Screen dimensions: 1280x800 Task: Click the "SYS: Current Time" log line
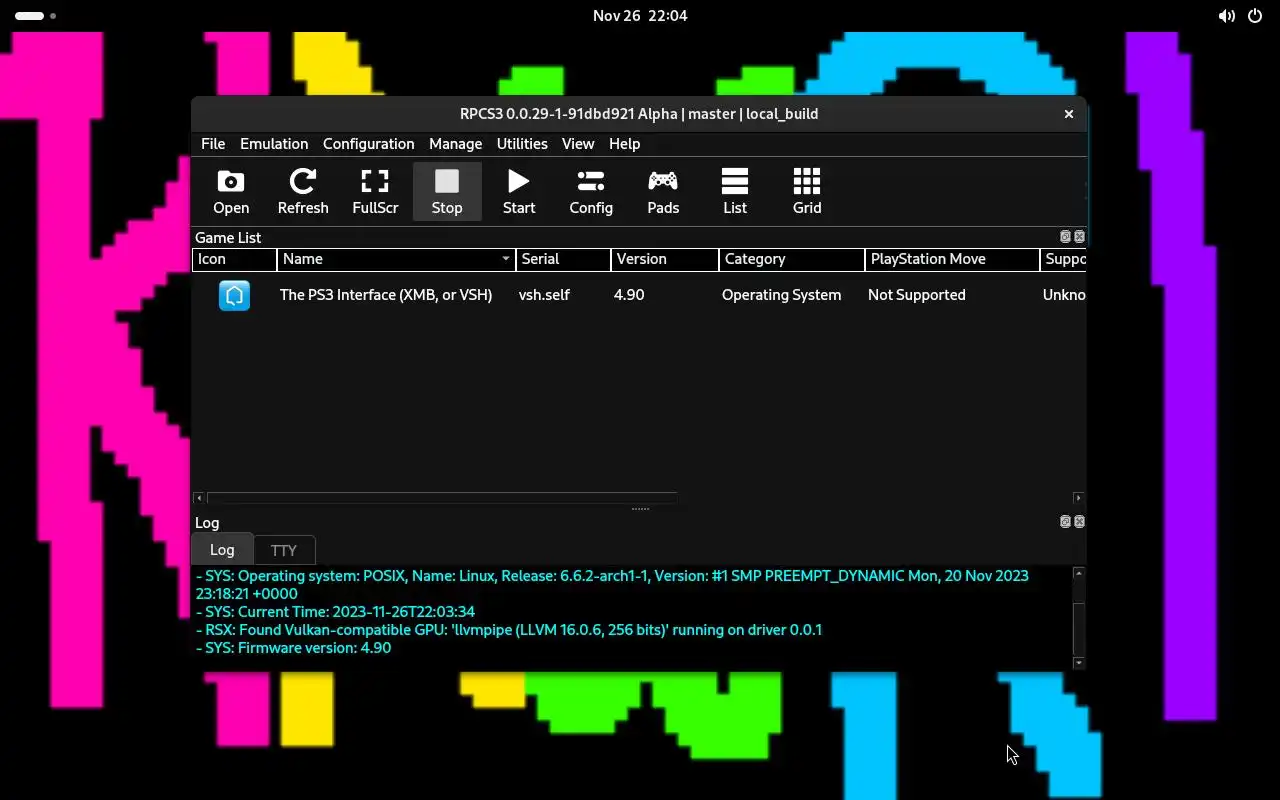point(335,612)
